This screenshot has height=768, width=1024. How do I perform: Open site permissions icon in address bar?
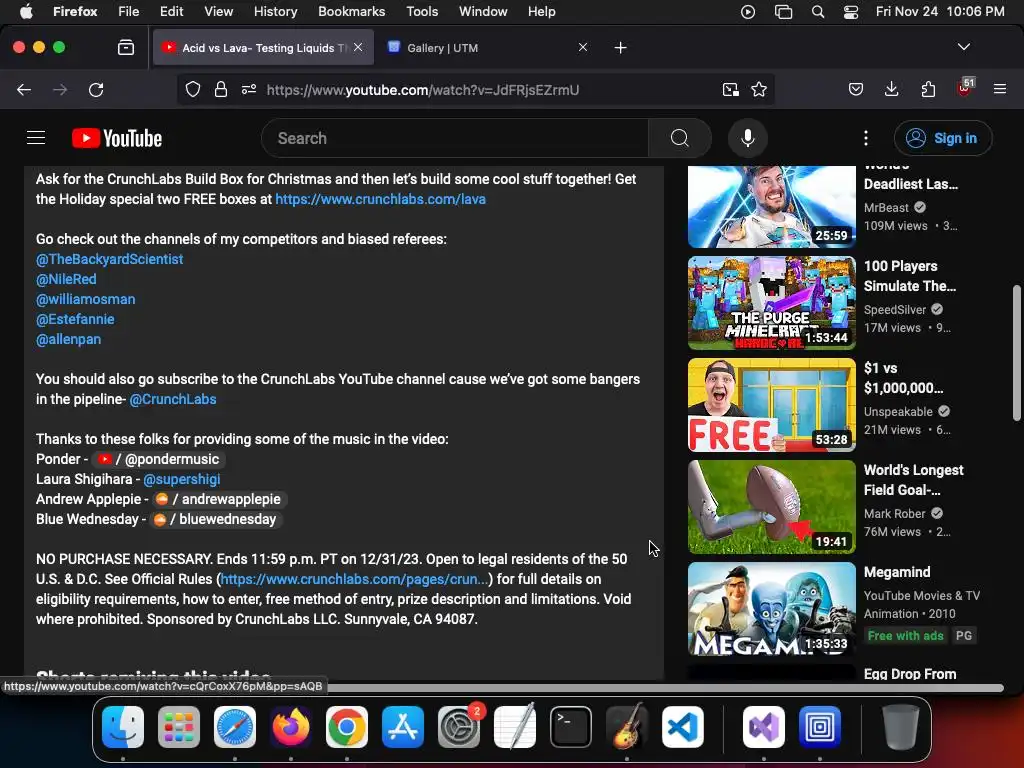249,89
